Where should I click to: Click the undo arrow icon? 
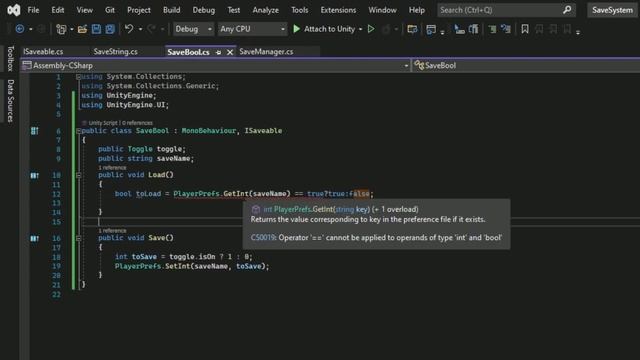point(129,29)
